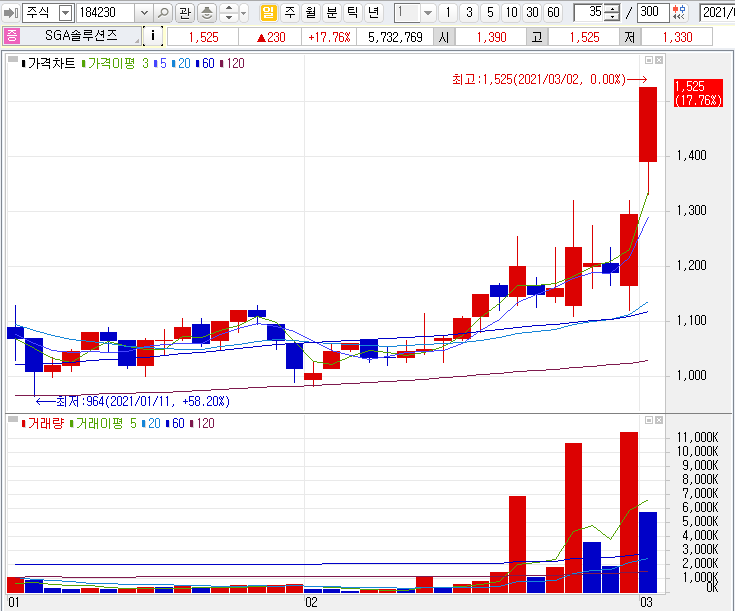Select the 분 (minute) chart period

coord(332,12)
